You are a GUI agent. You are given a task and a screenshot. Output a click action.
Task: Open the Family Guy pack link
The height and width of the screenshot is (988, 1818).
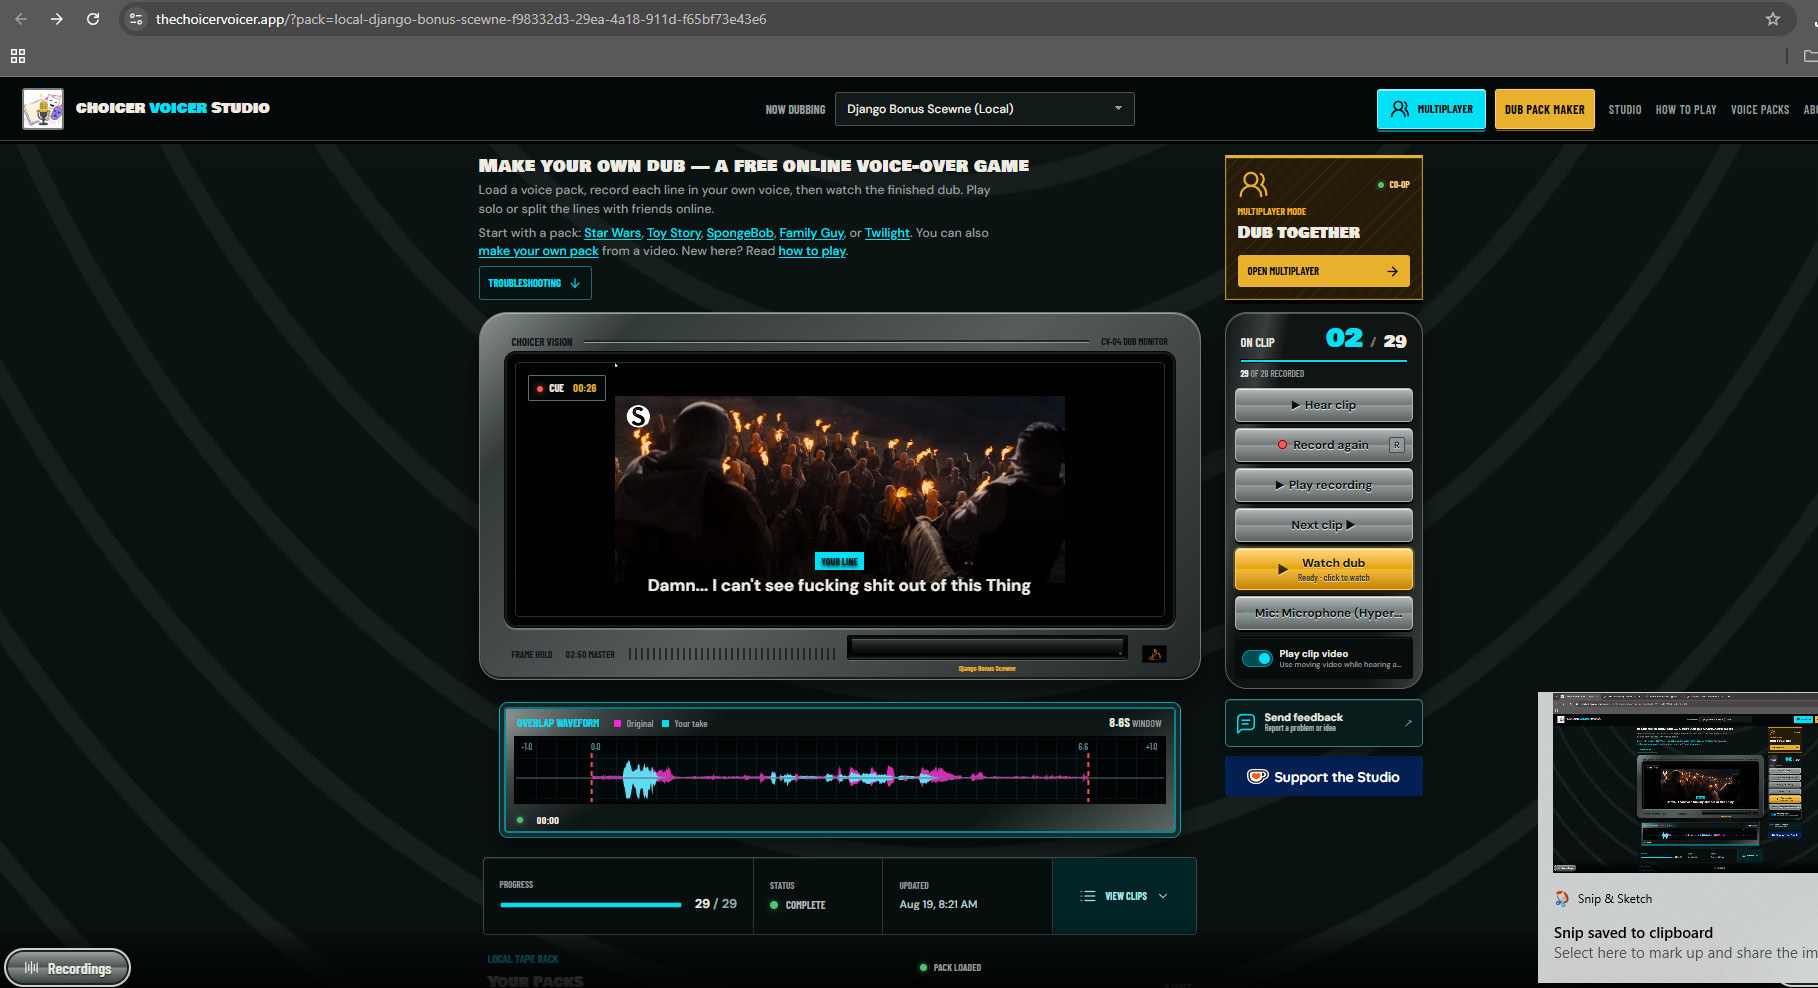[811, 233]
